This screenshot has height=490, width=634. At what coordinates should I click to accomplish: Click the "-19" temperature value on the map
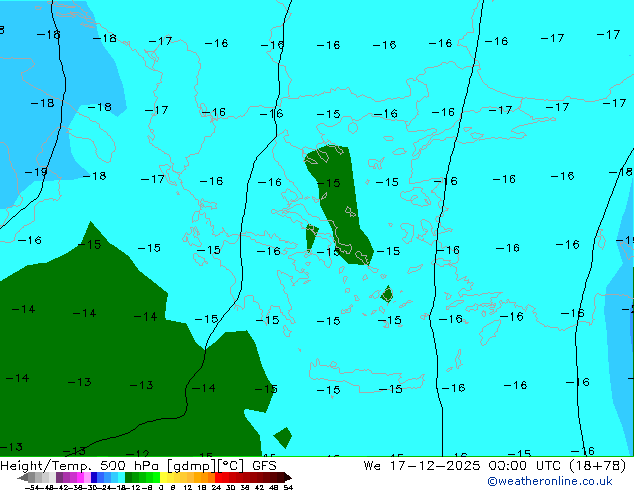36,172
